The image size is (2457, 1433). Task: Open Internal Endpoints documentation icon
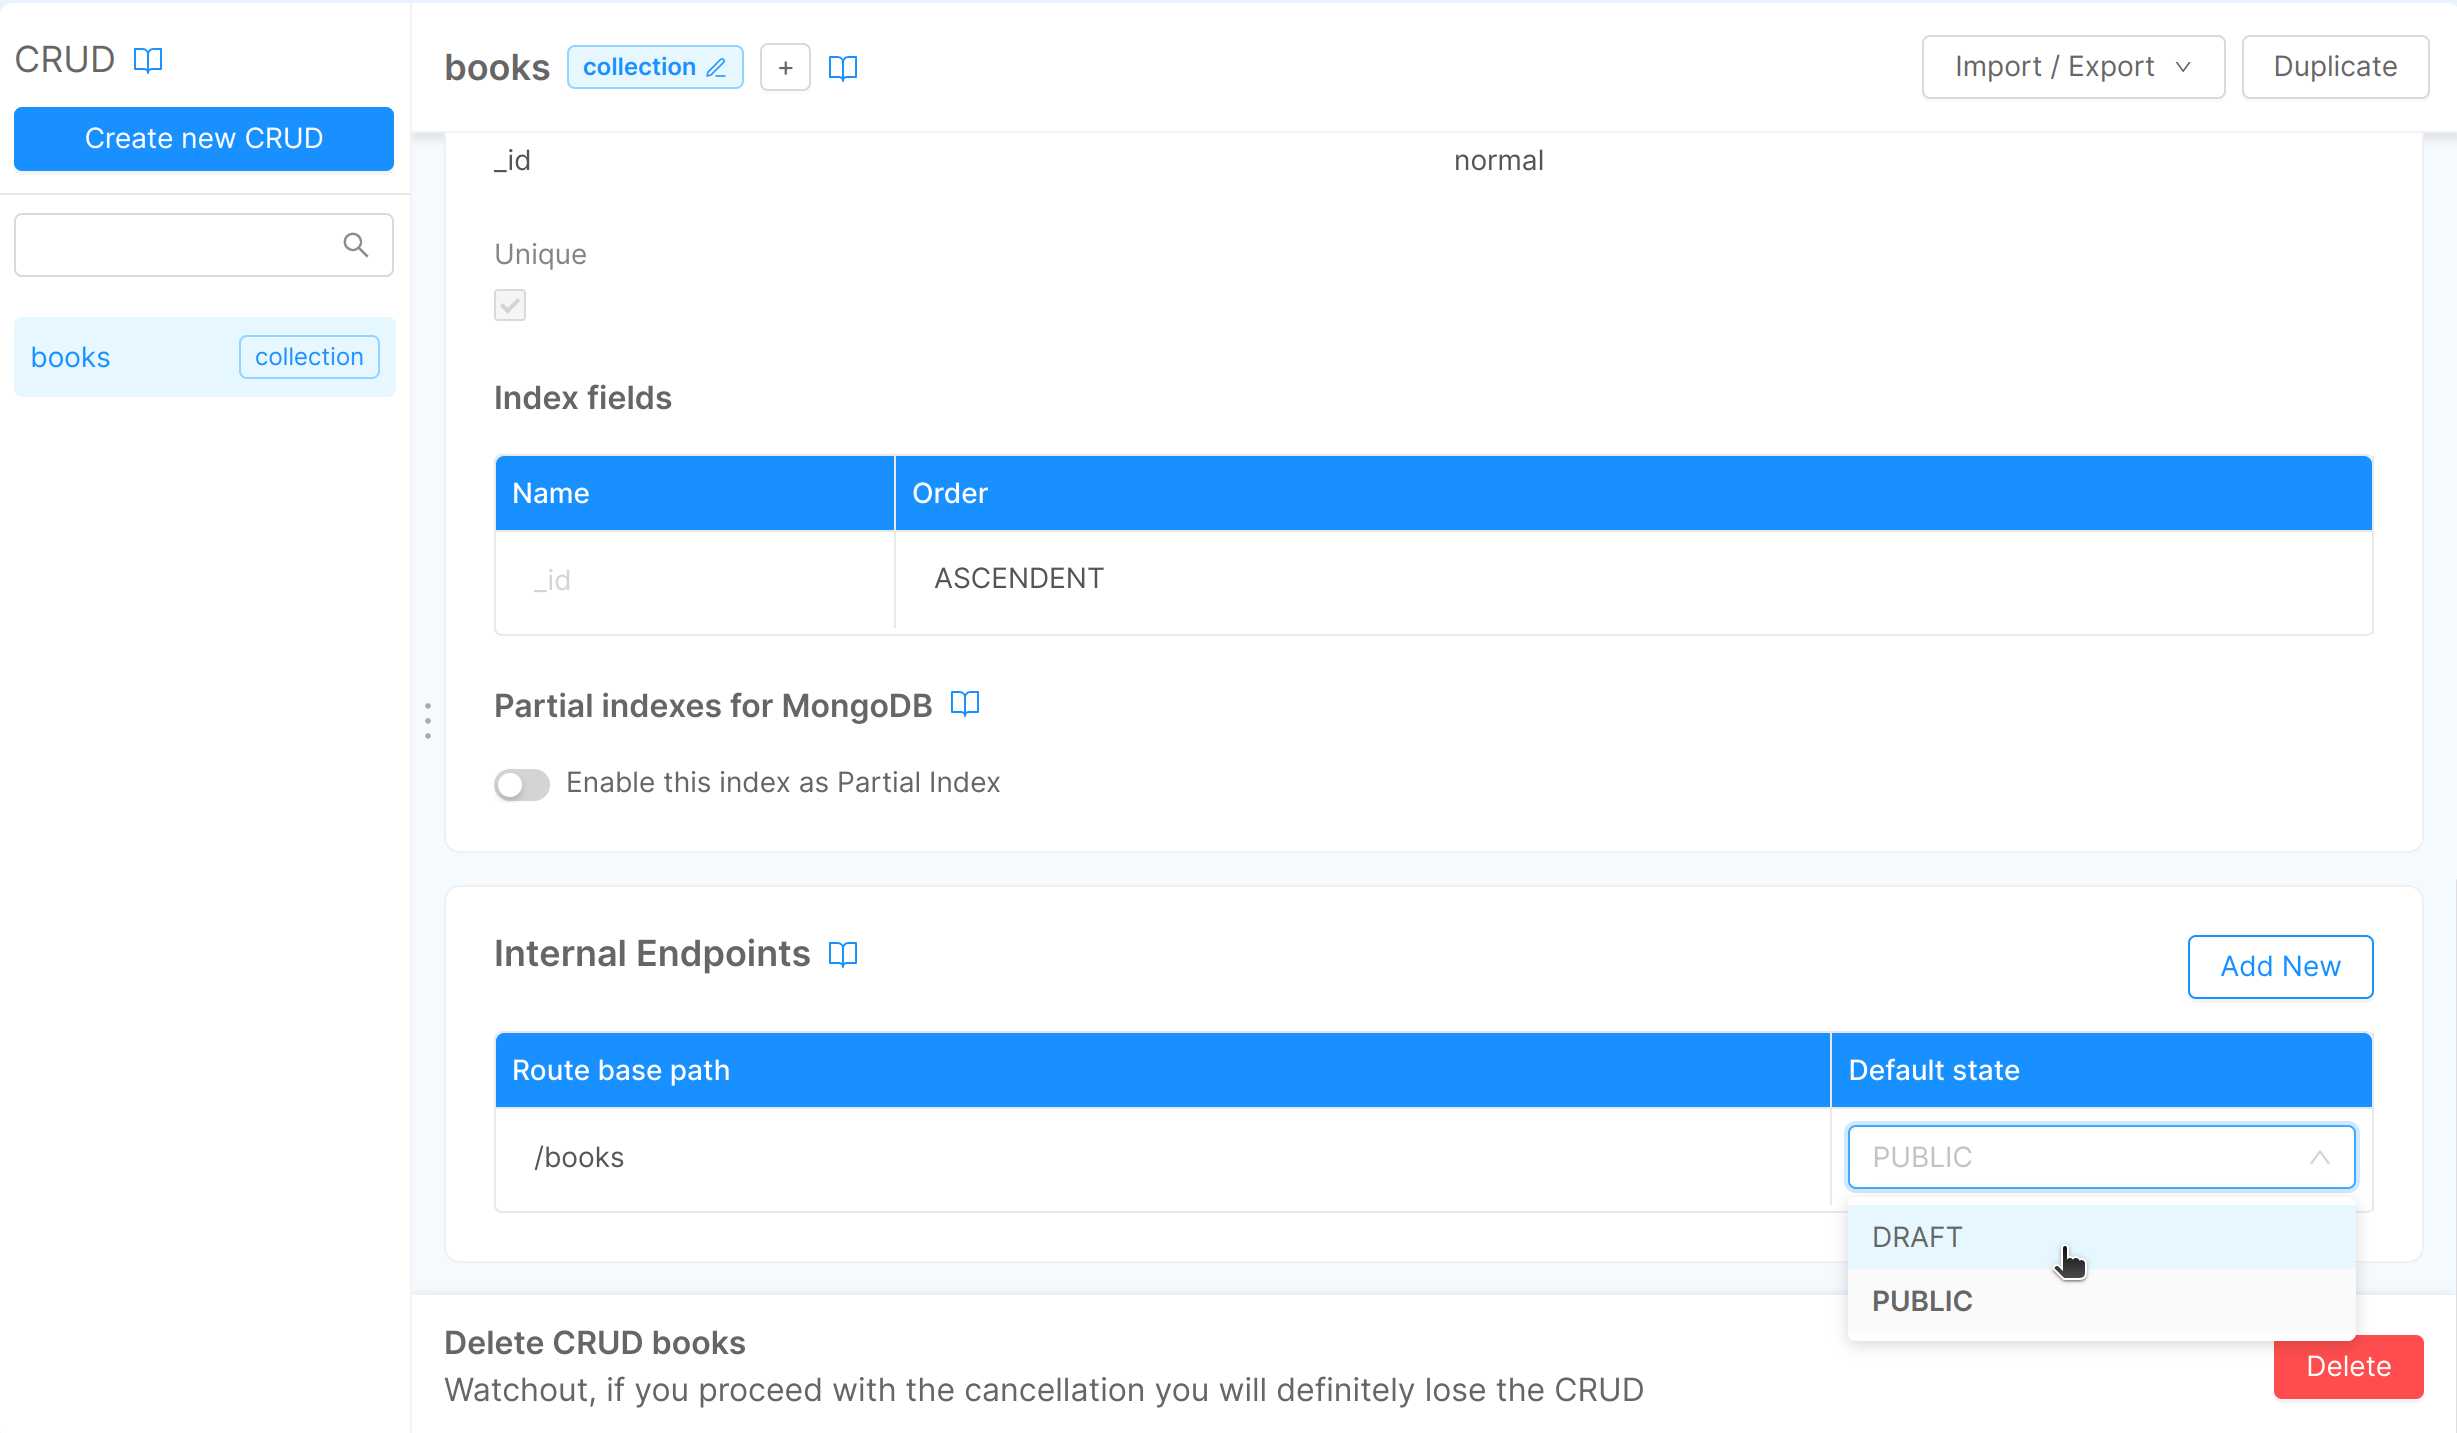[x=843, y=954]
